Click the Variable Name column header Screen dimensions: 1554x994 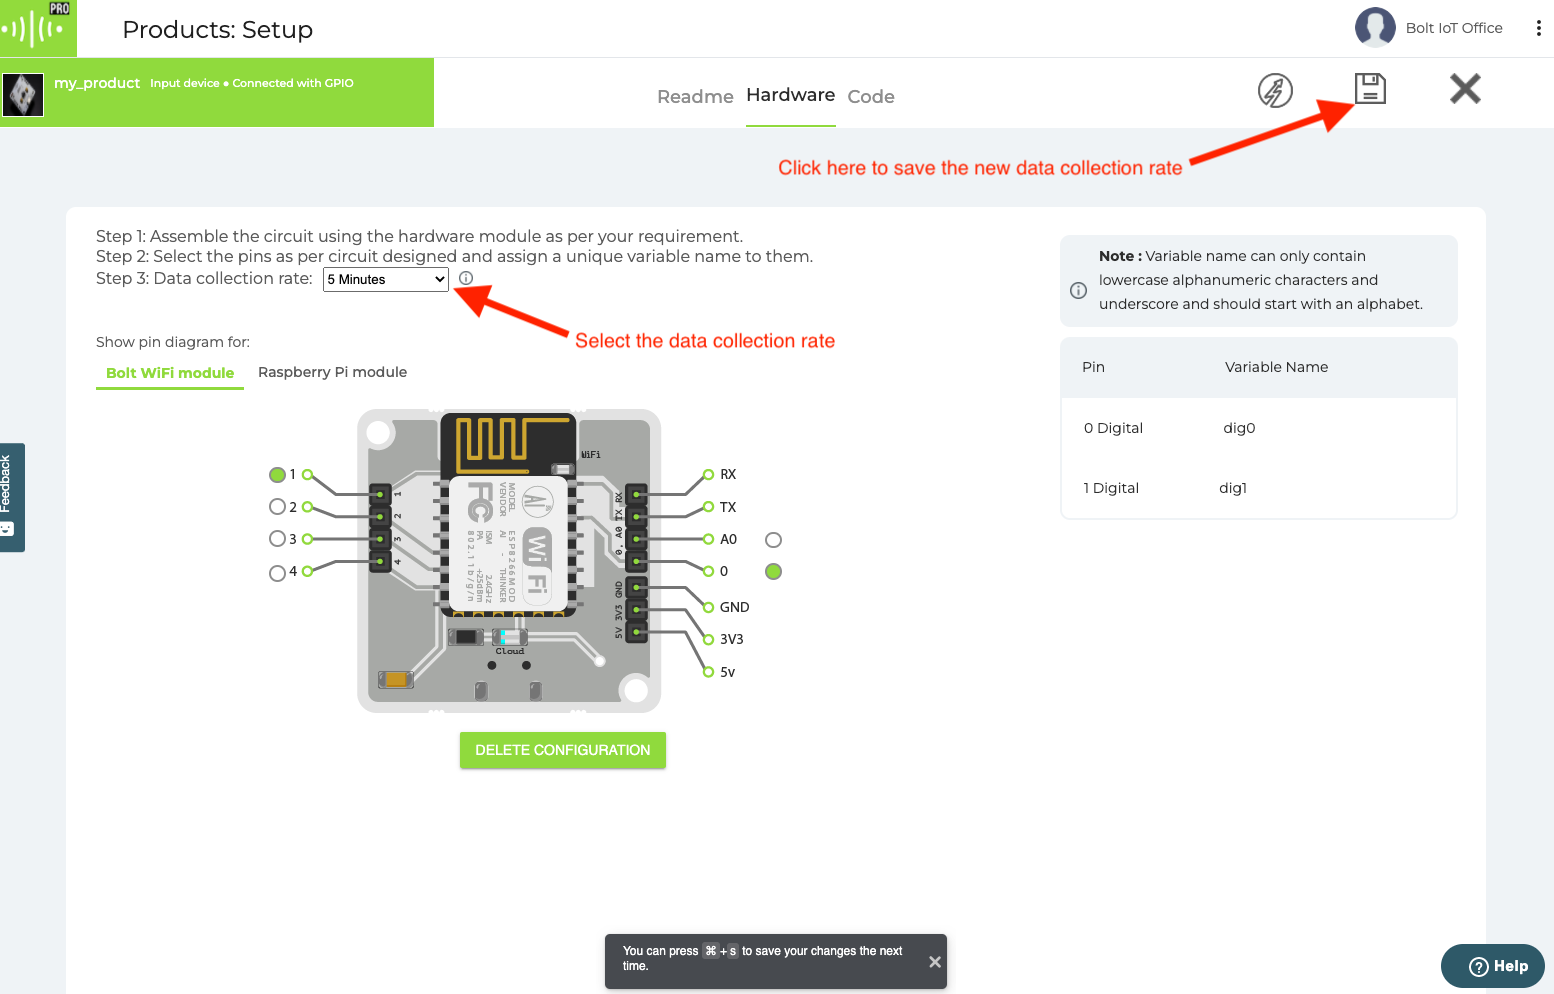pos(1276,367)
